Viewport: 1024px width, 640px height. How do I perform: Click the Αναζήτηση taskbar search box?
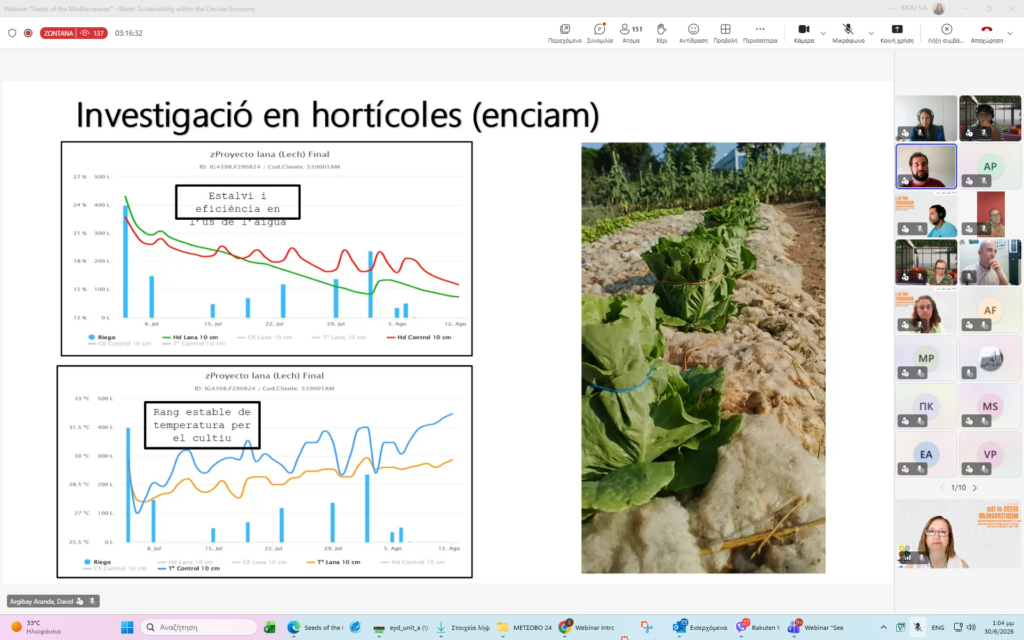pos(199,628)
